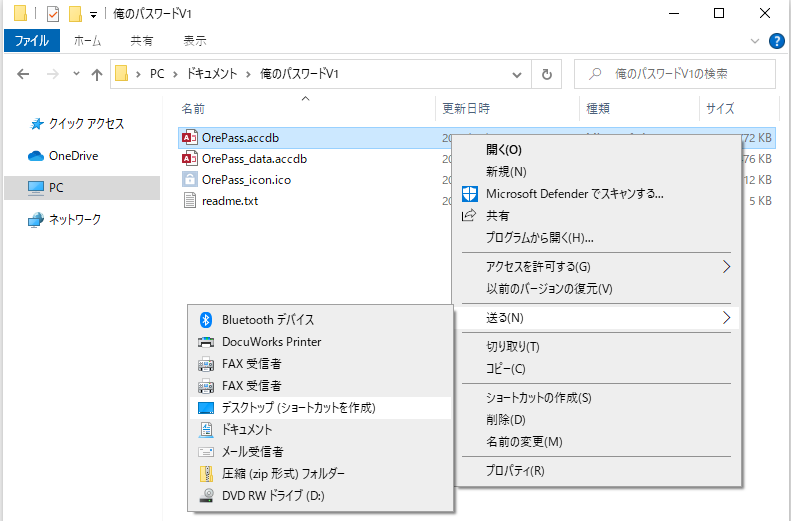Click the up-arrow navigation button
The width and height of the screenshot is (791, 521).
[x=97, y=74]
